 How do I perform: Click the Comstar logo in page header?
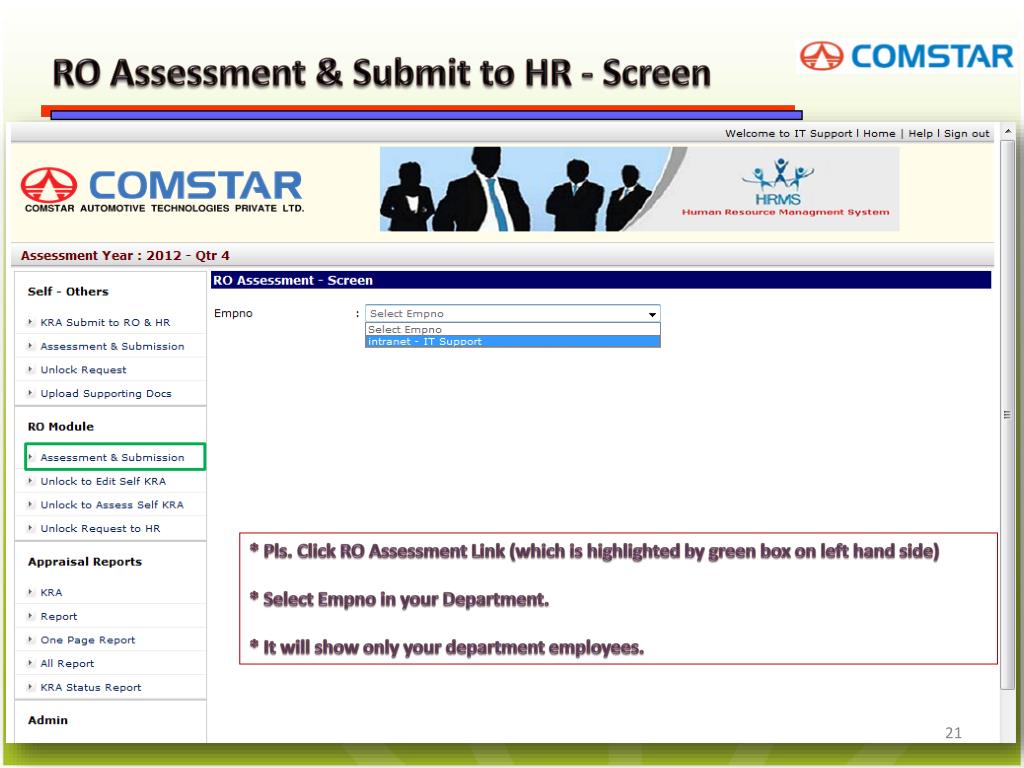point(163,190)
